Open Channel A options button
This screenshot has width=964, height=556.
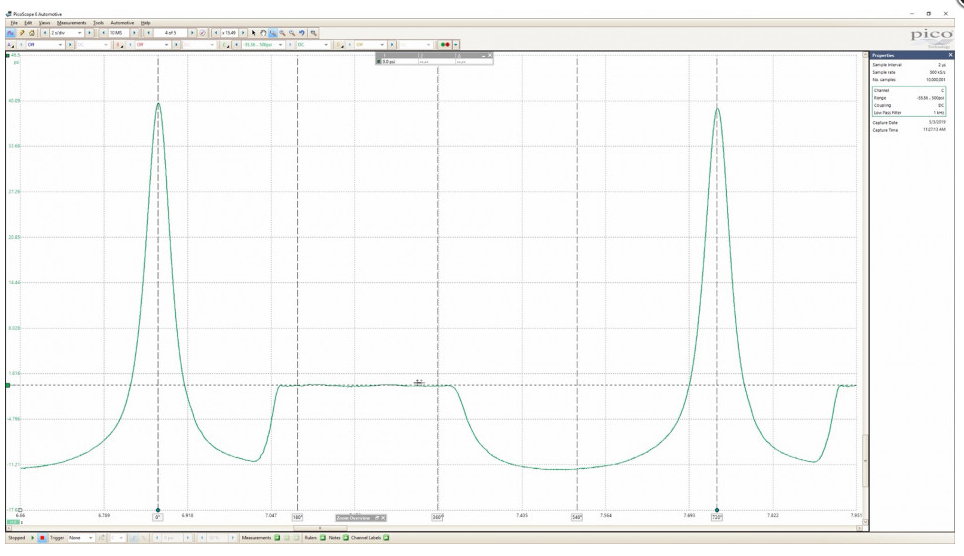[10, 44]
